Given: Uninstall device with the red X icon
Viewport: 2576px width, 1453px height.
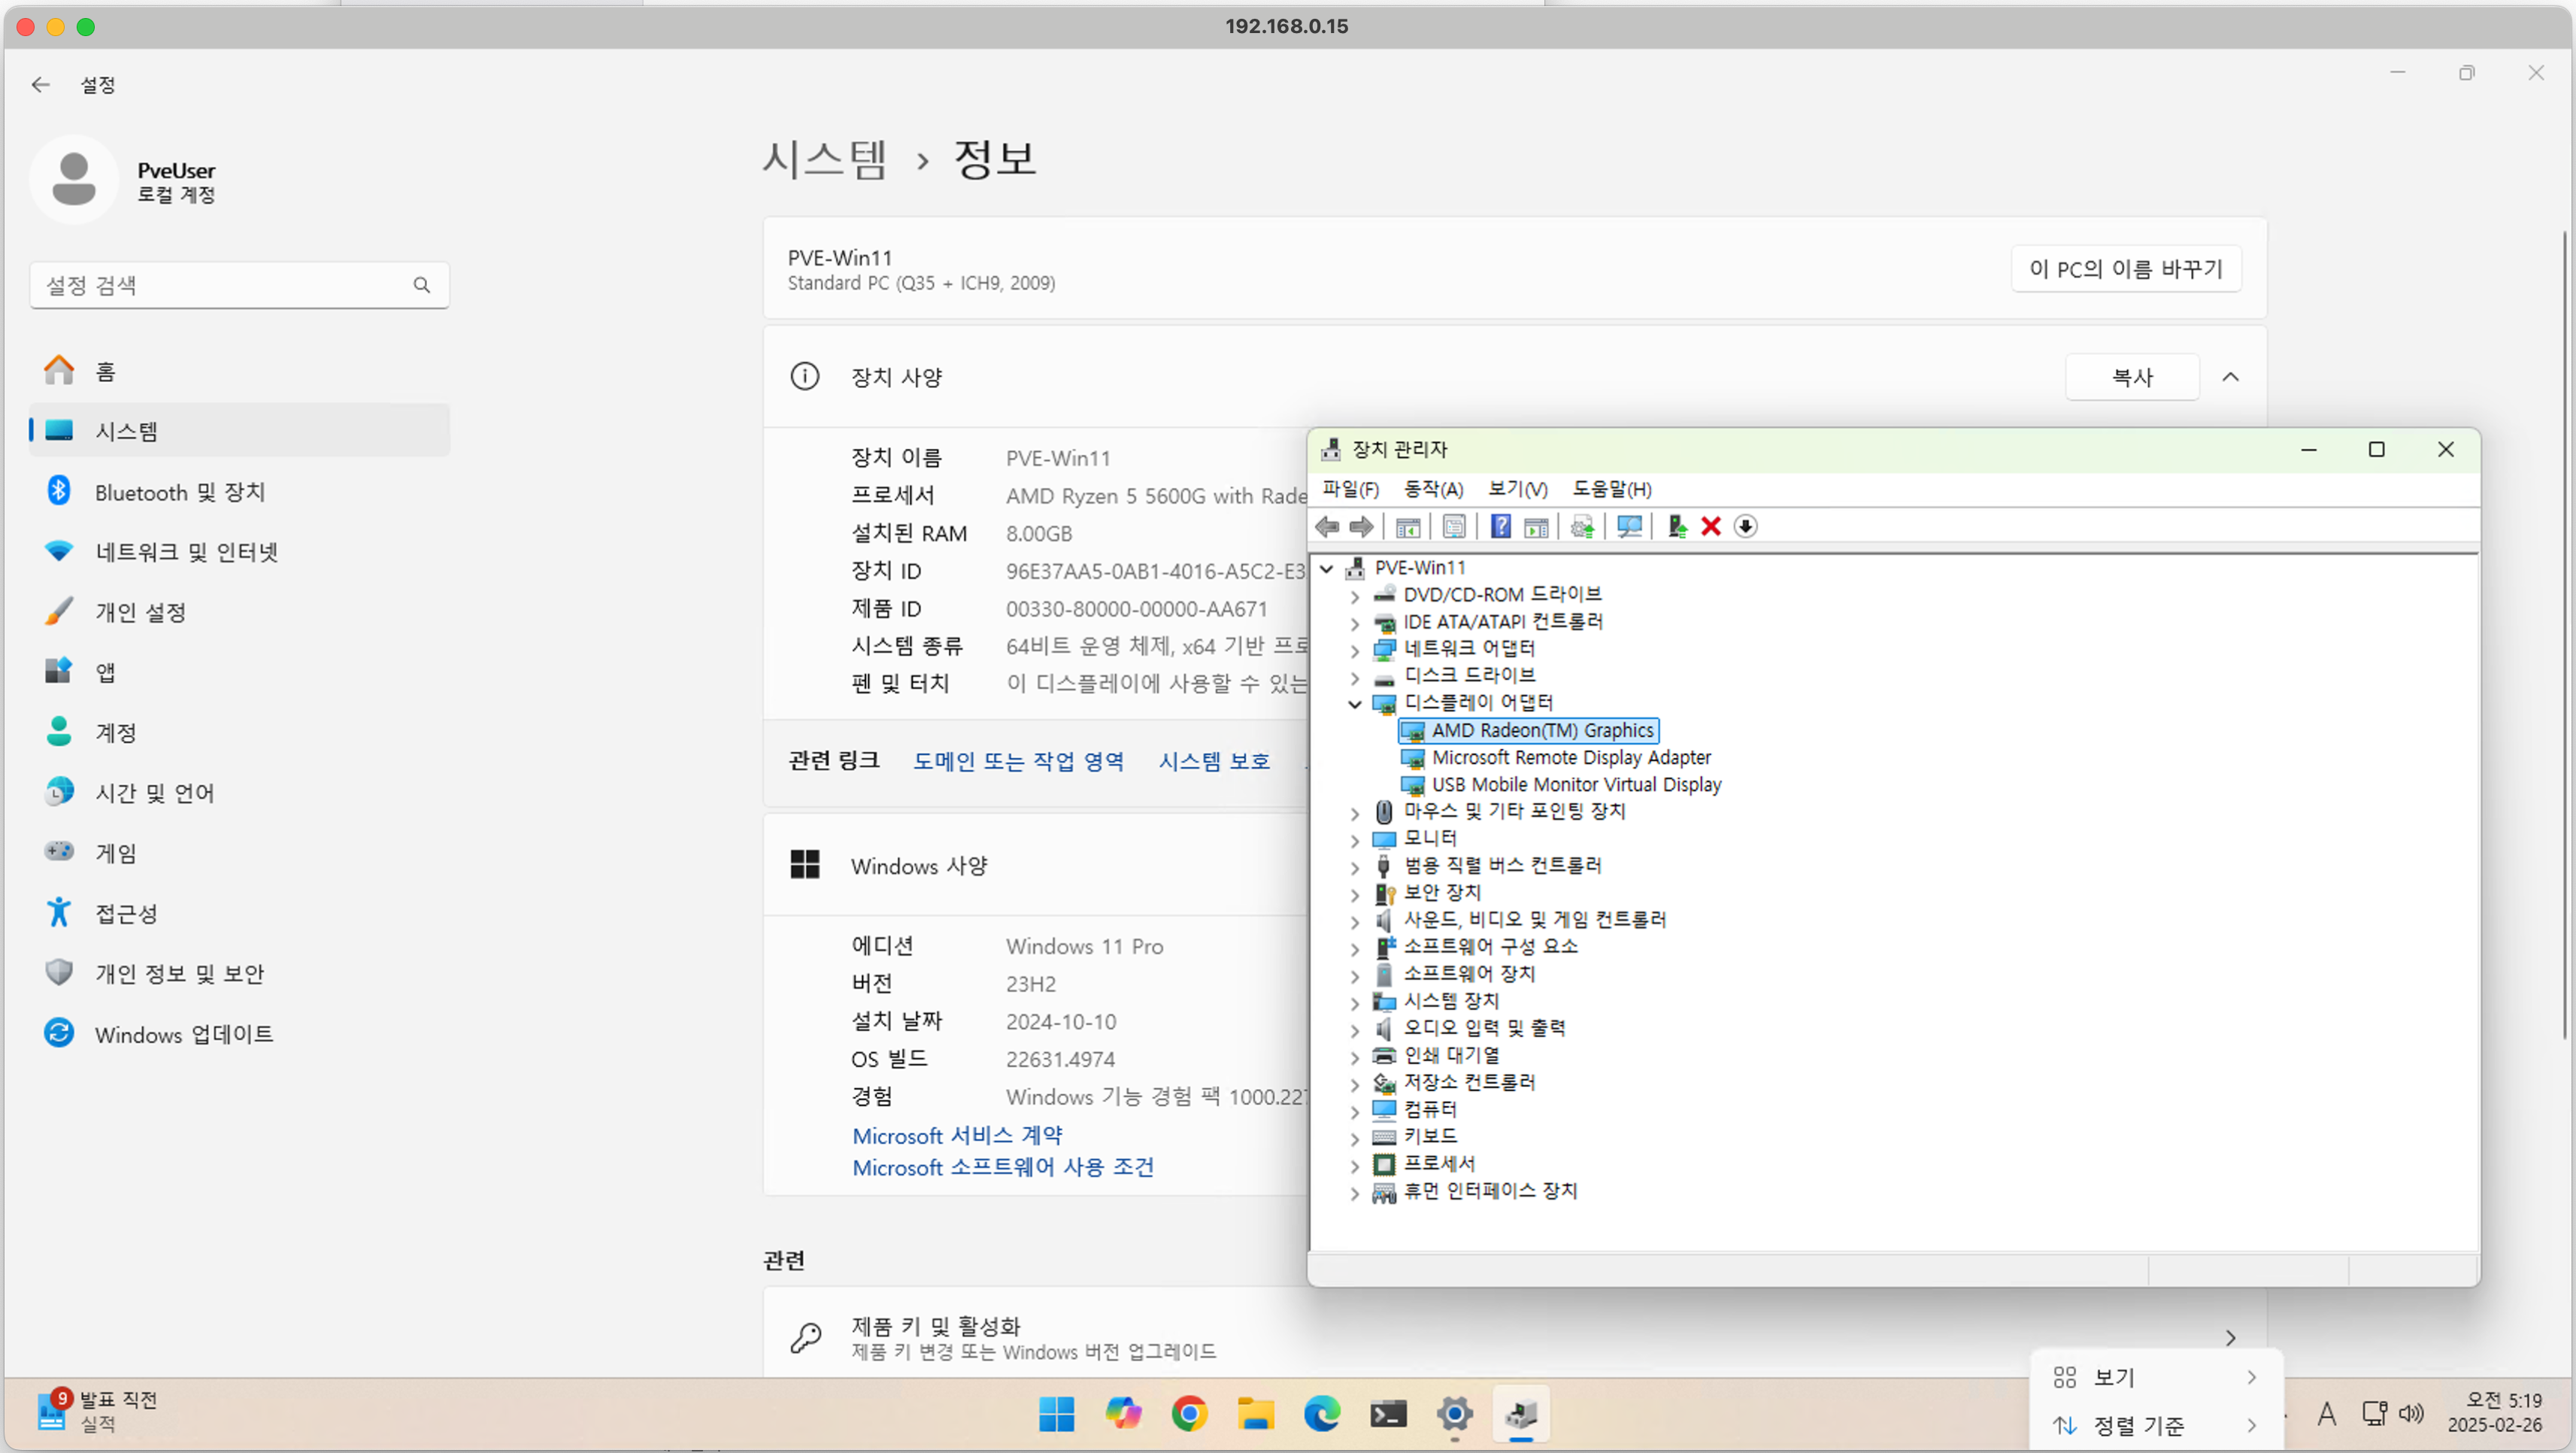Looking at the screenshot, I should [1711, 526].
